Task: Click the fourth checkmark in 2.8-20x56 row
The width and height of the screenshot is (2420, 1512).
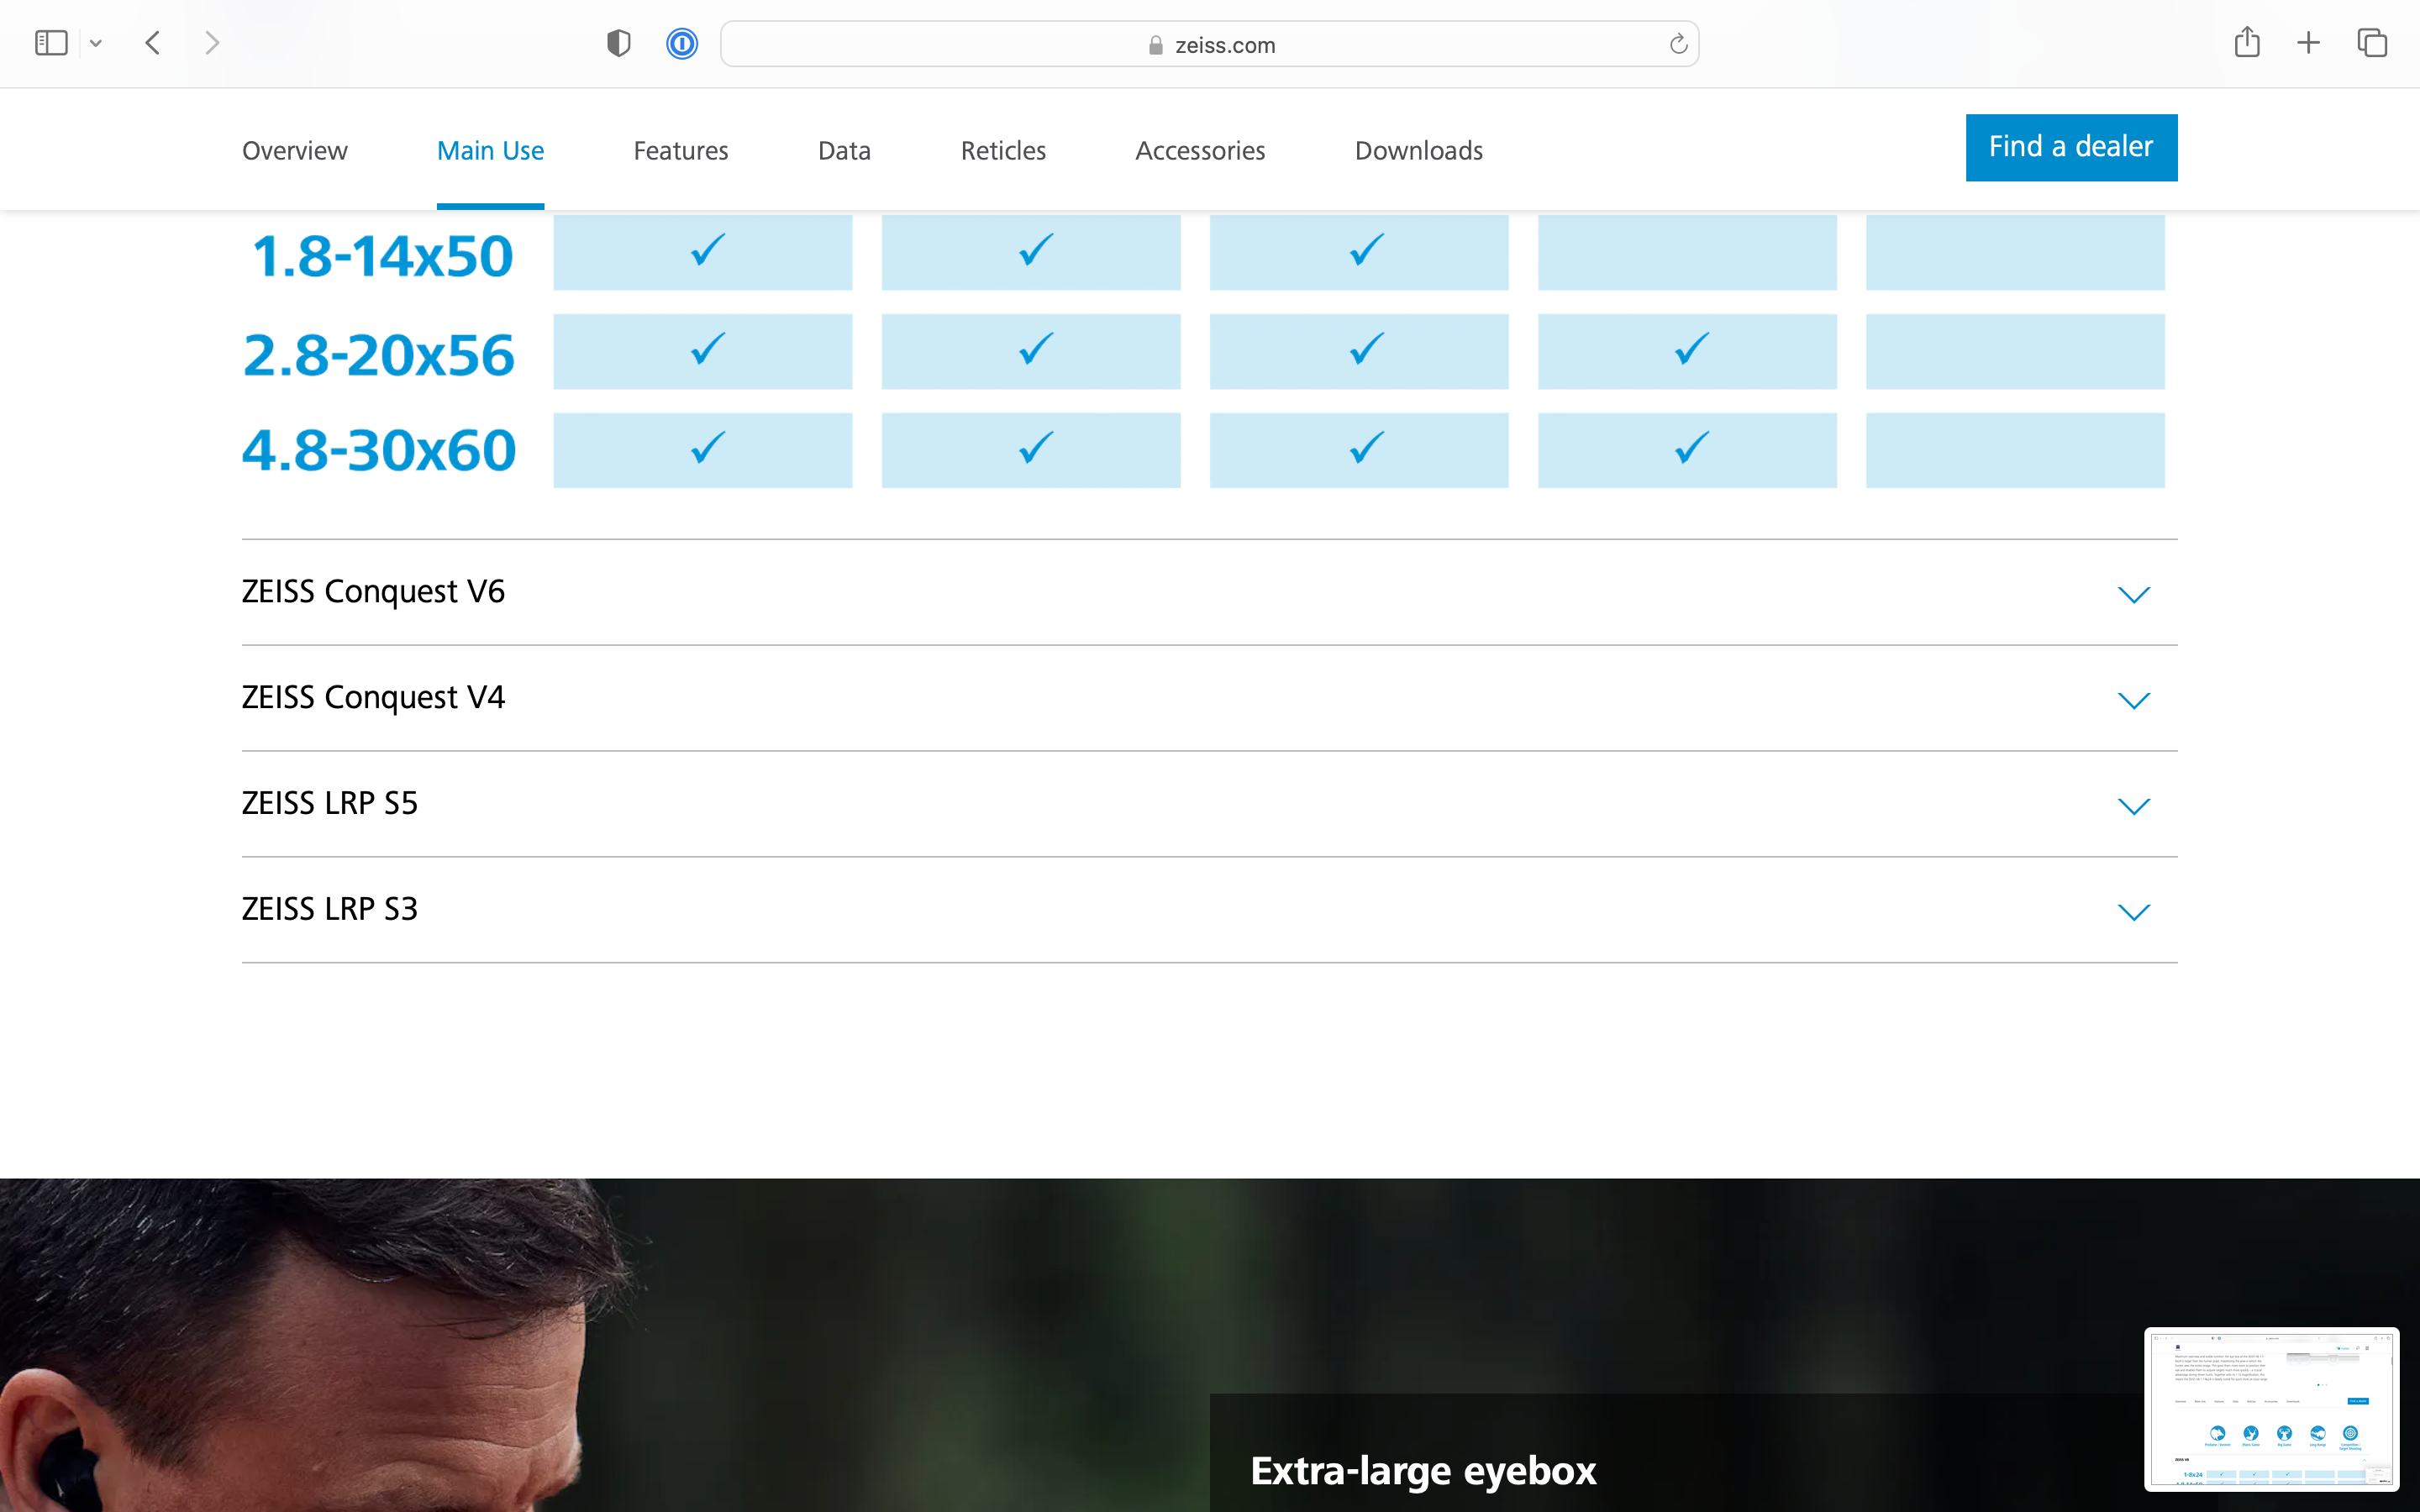Action: pos(1692,348)
